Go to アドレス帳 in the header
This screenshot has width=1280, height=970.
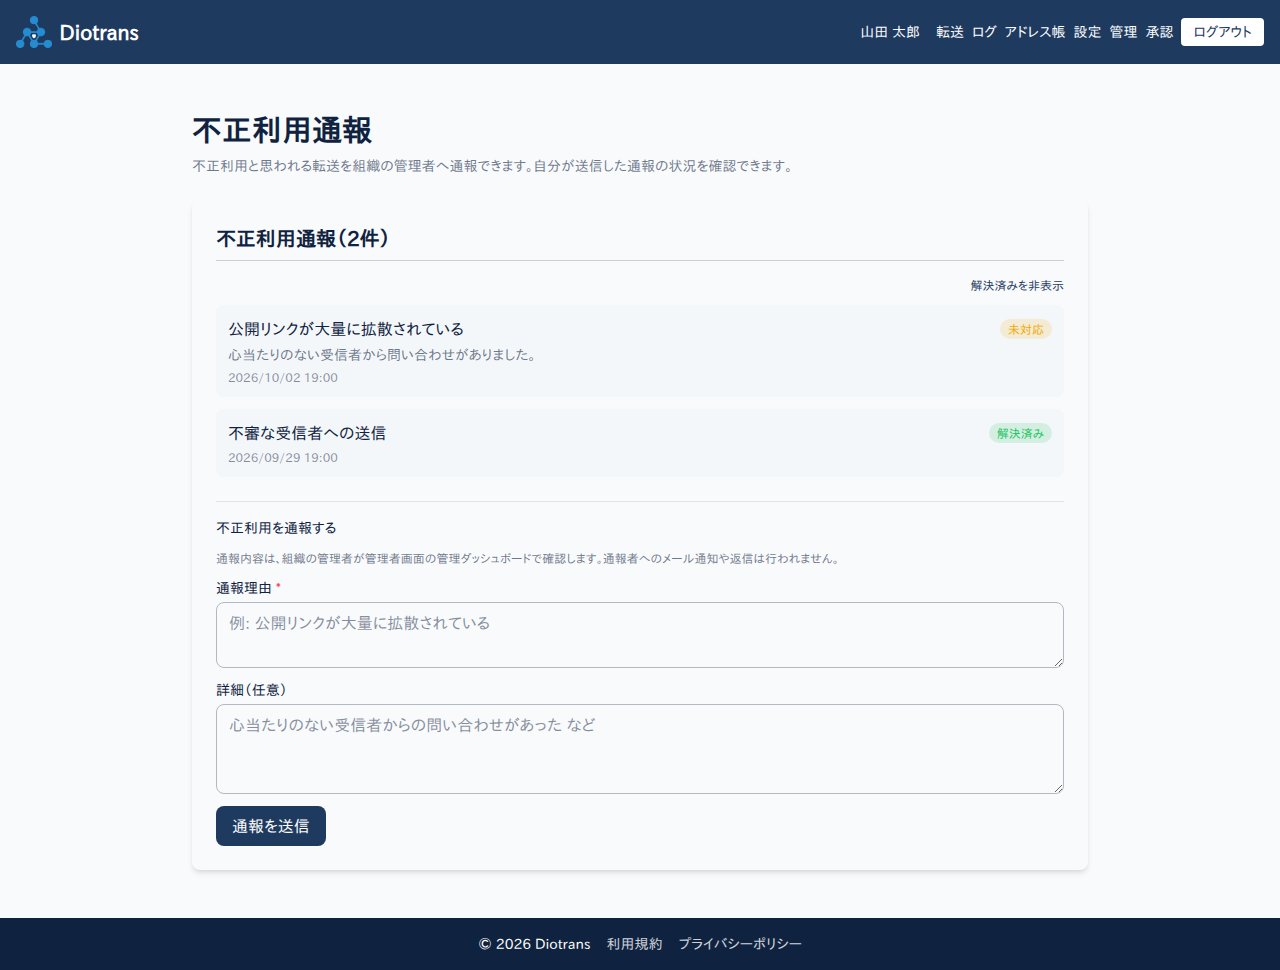pos(1035,32)
